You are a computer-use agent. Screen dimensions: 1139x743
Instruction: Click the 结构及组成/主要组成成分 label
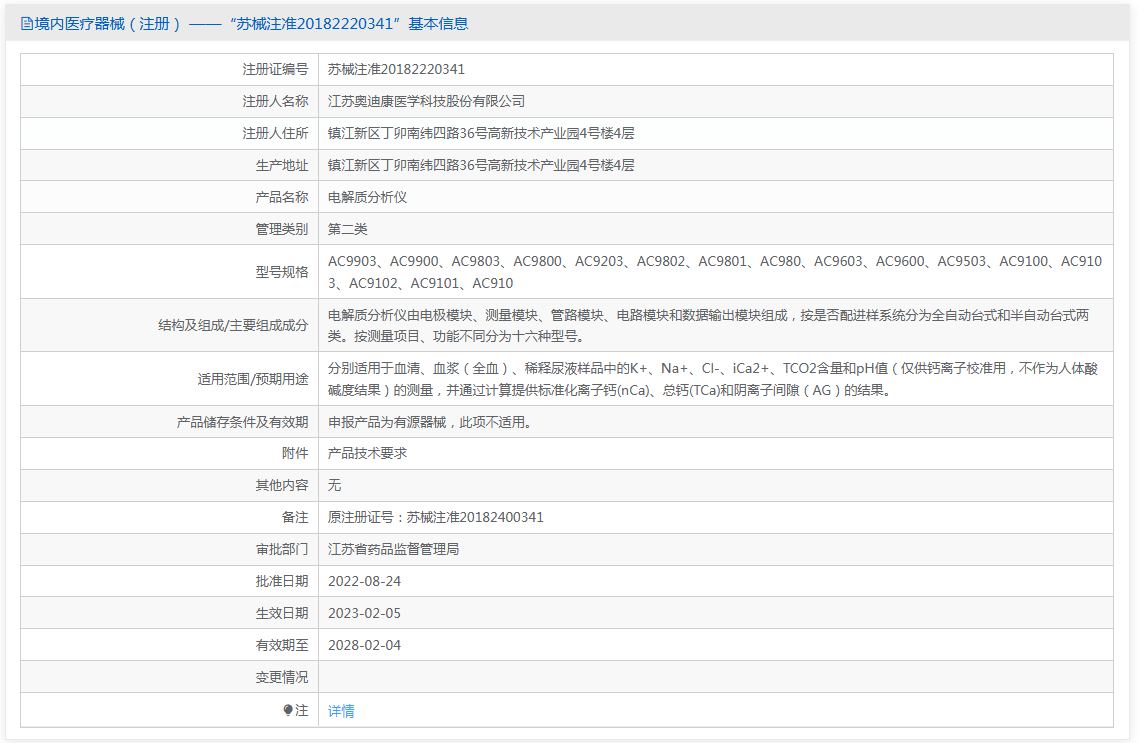[x=233, y=325]
